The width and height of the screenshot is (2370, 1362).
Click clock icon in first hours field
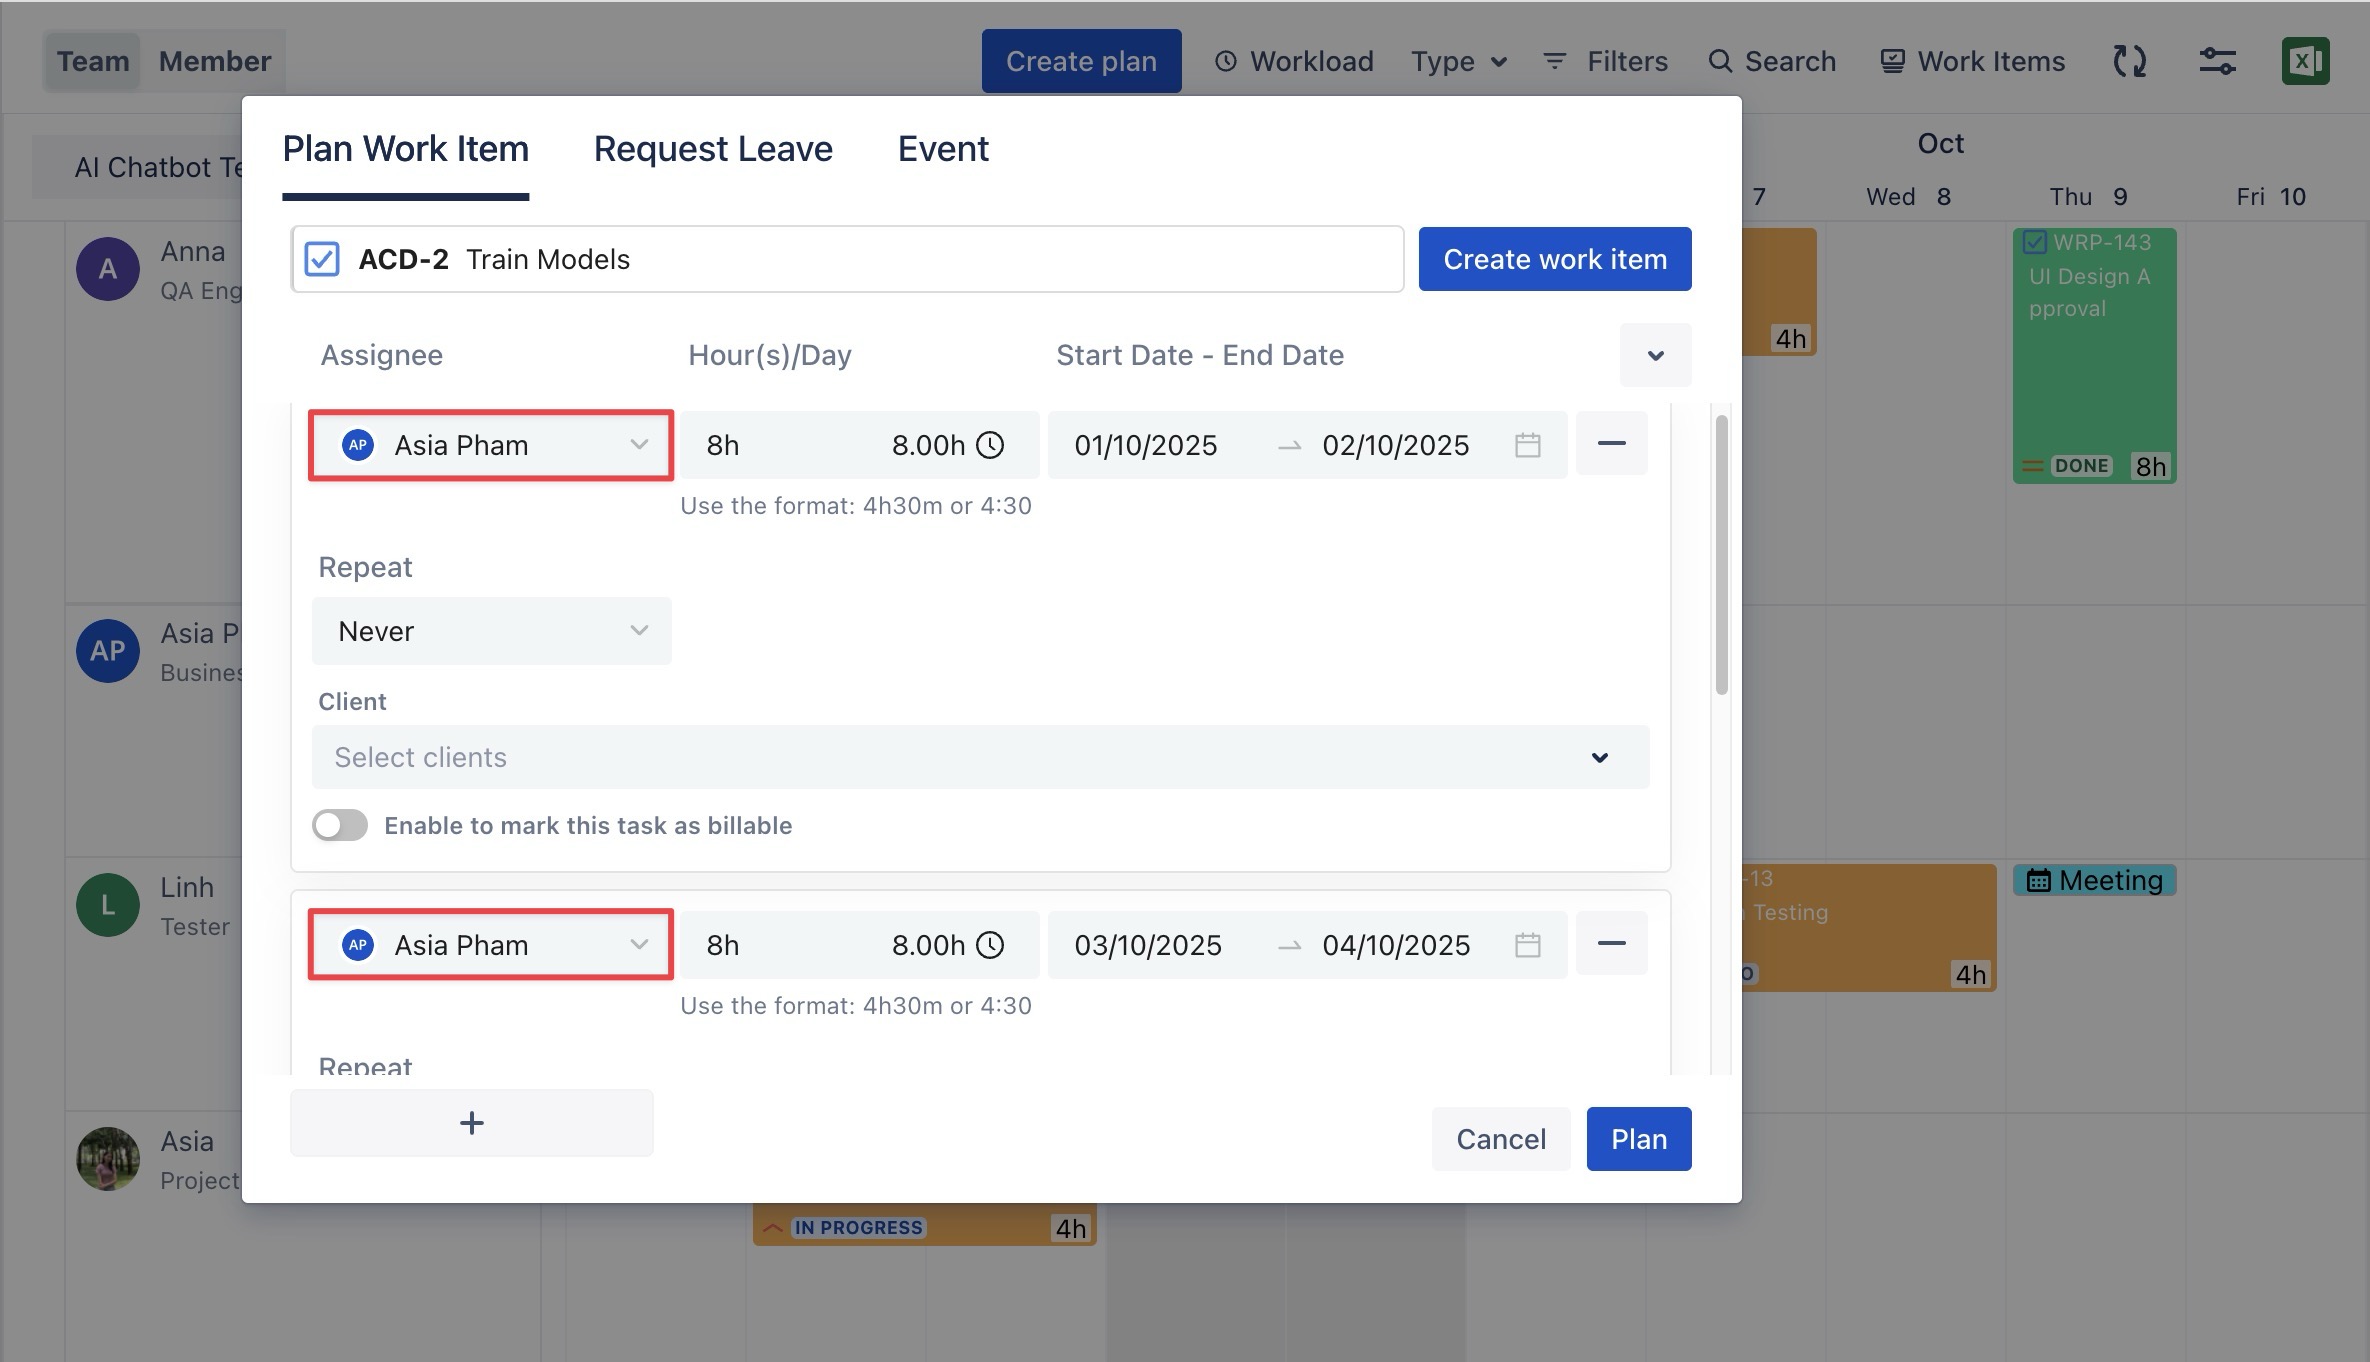(x=990, y=445)
